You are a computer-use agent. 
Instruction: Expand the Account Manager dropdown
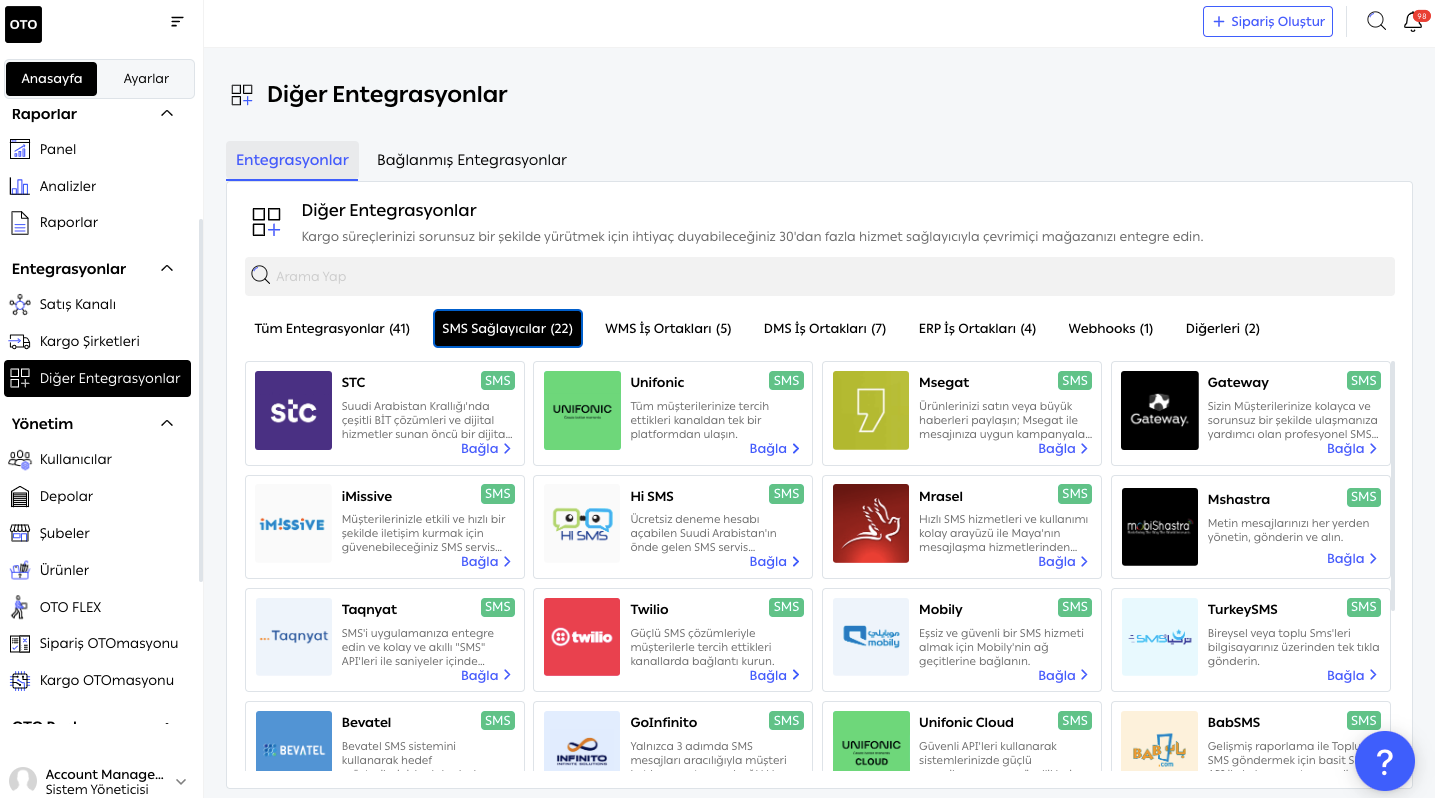point(181,782)
